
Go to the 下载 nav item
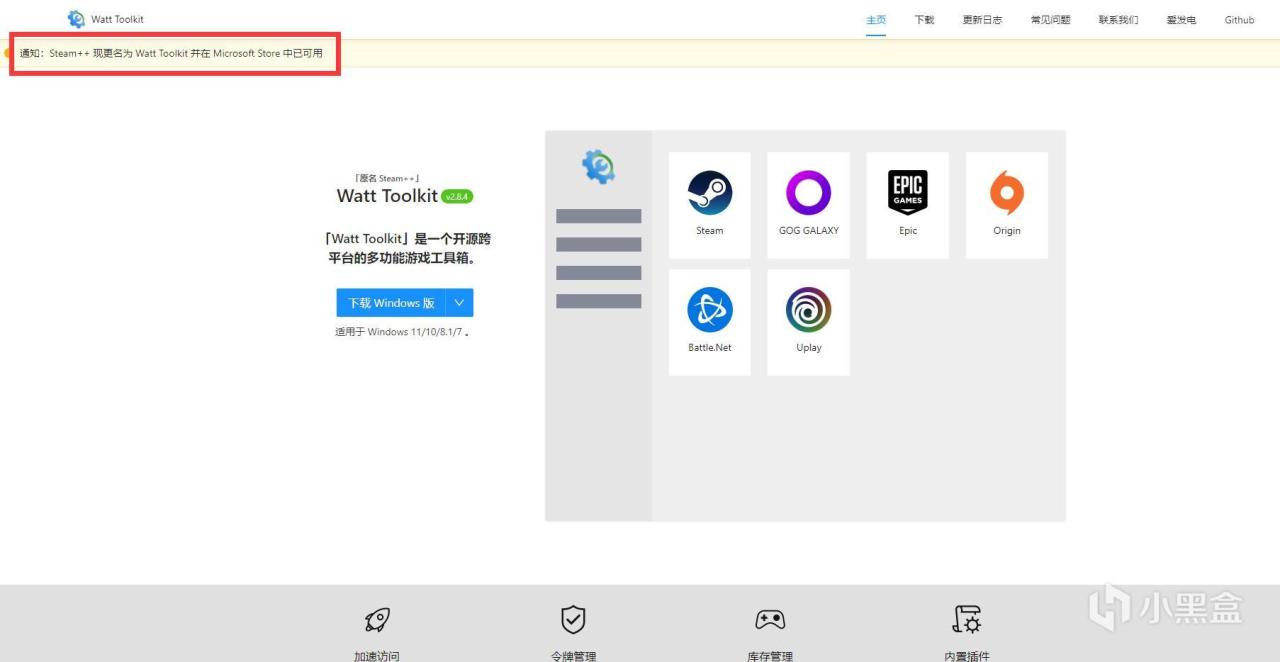[924, 20]
